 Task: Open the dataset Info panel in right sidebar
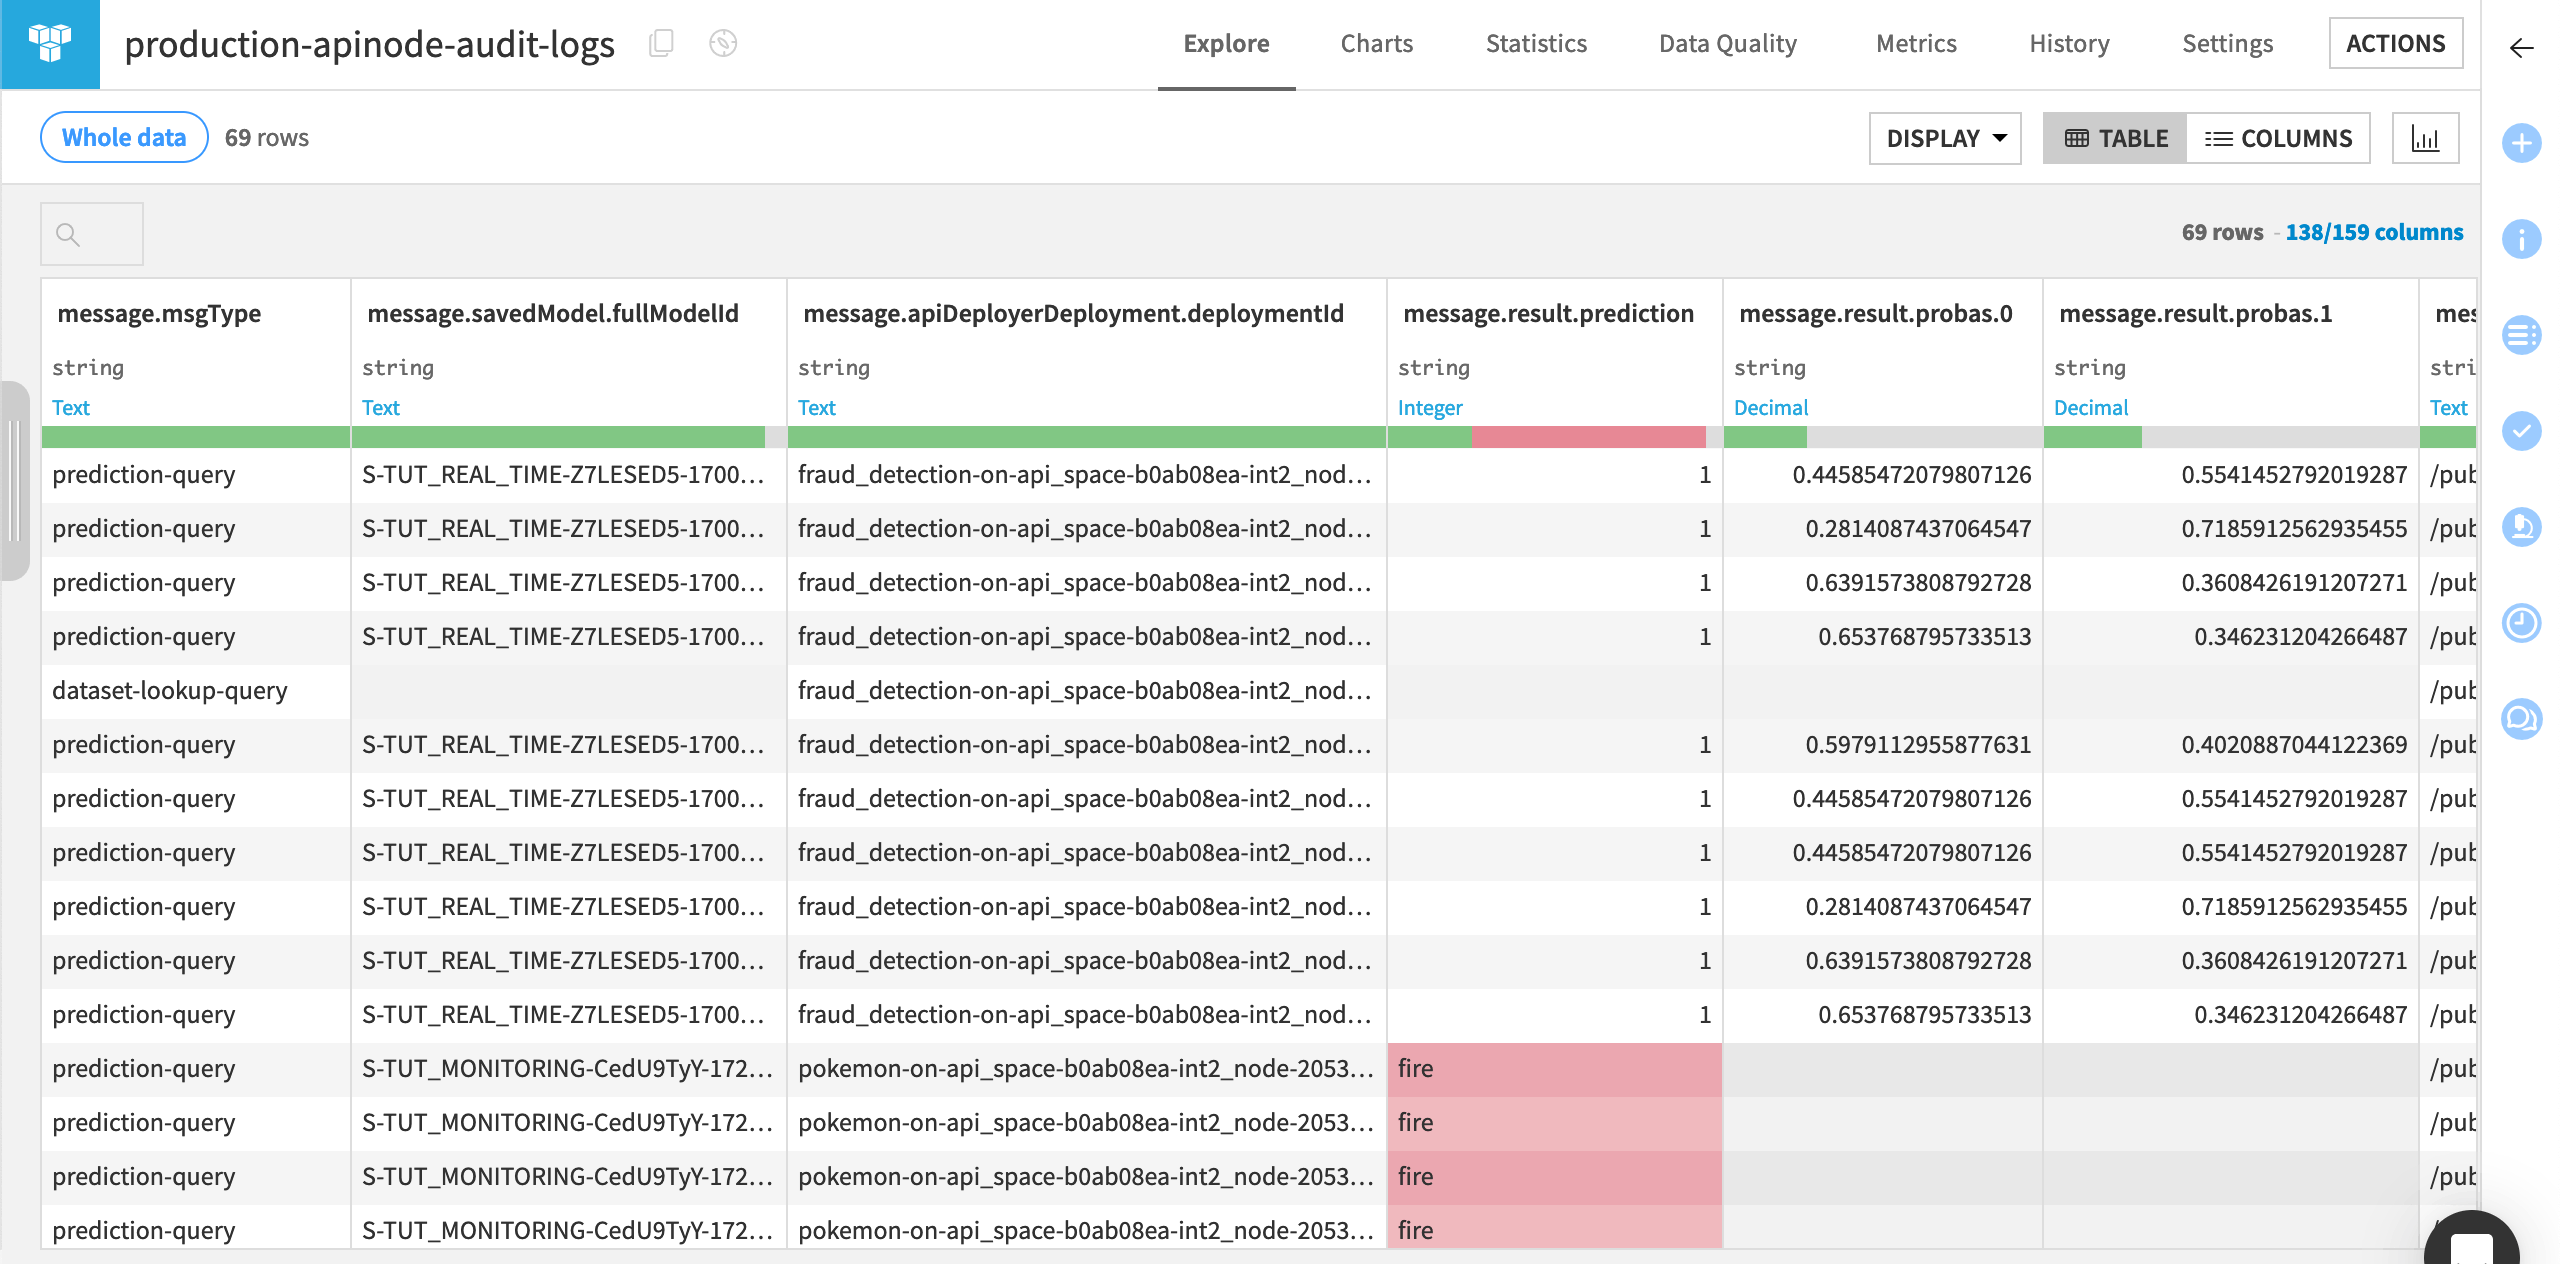[2522, 239]
